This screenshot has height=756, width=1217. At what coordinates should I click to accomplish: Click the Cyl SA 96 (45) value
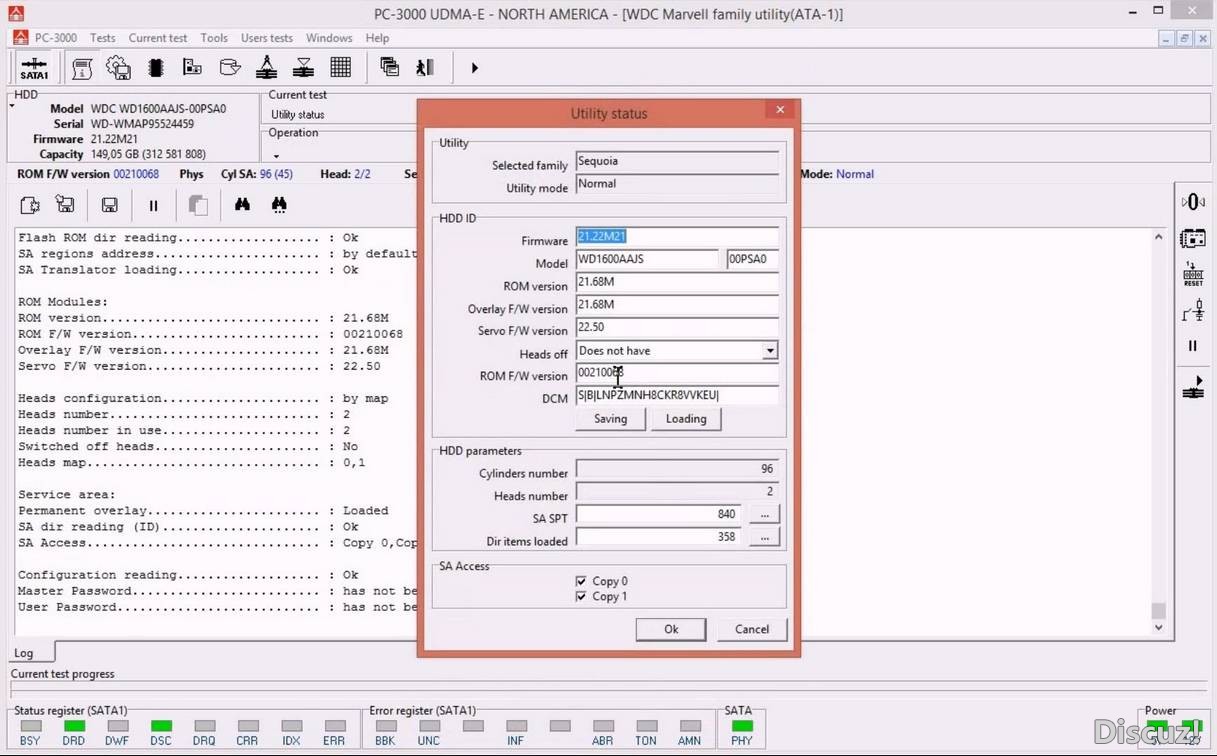tap(274, 174)
